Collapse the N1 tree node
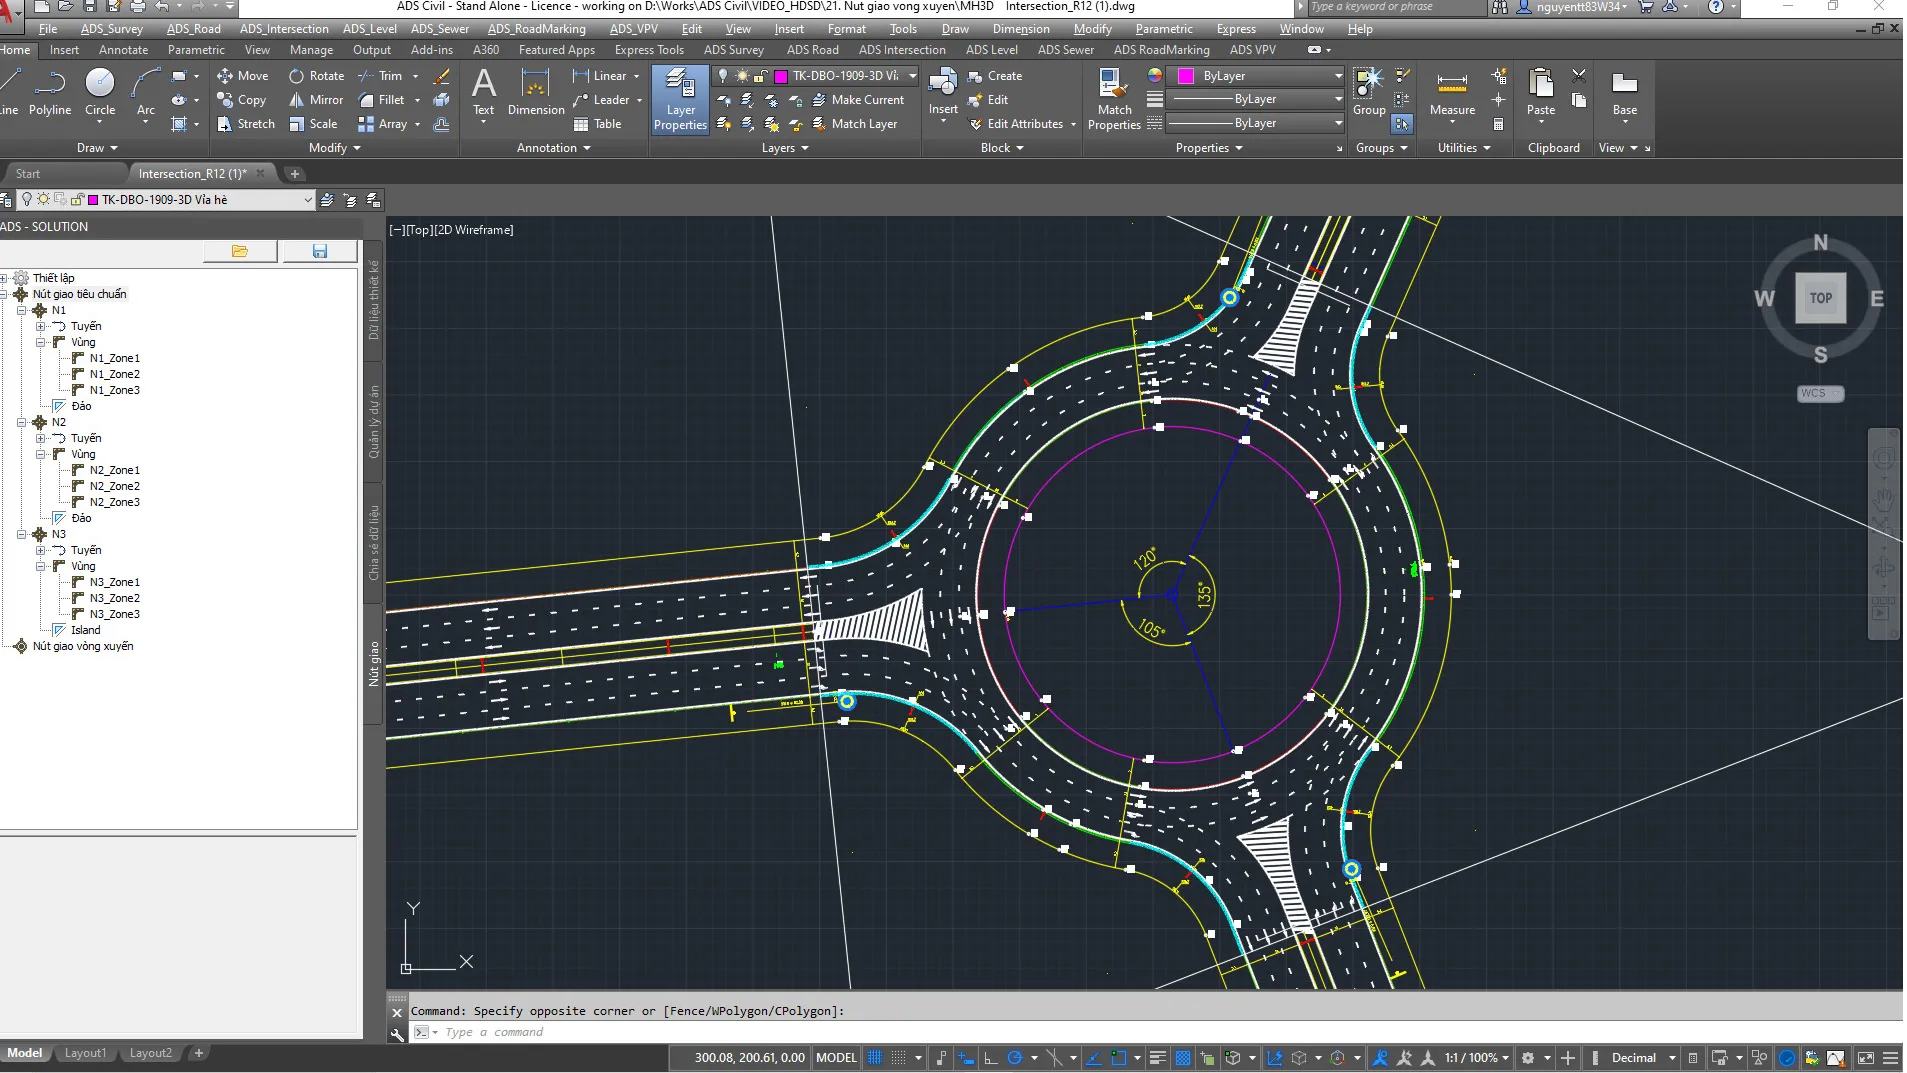This screenshot has height=1073, width=1907. (x=21, y=310)
